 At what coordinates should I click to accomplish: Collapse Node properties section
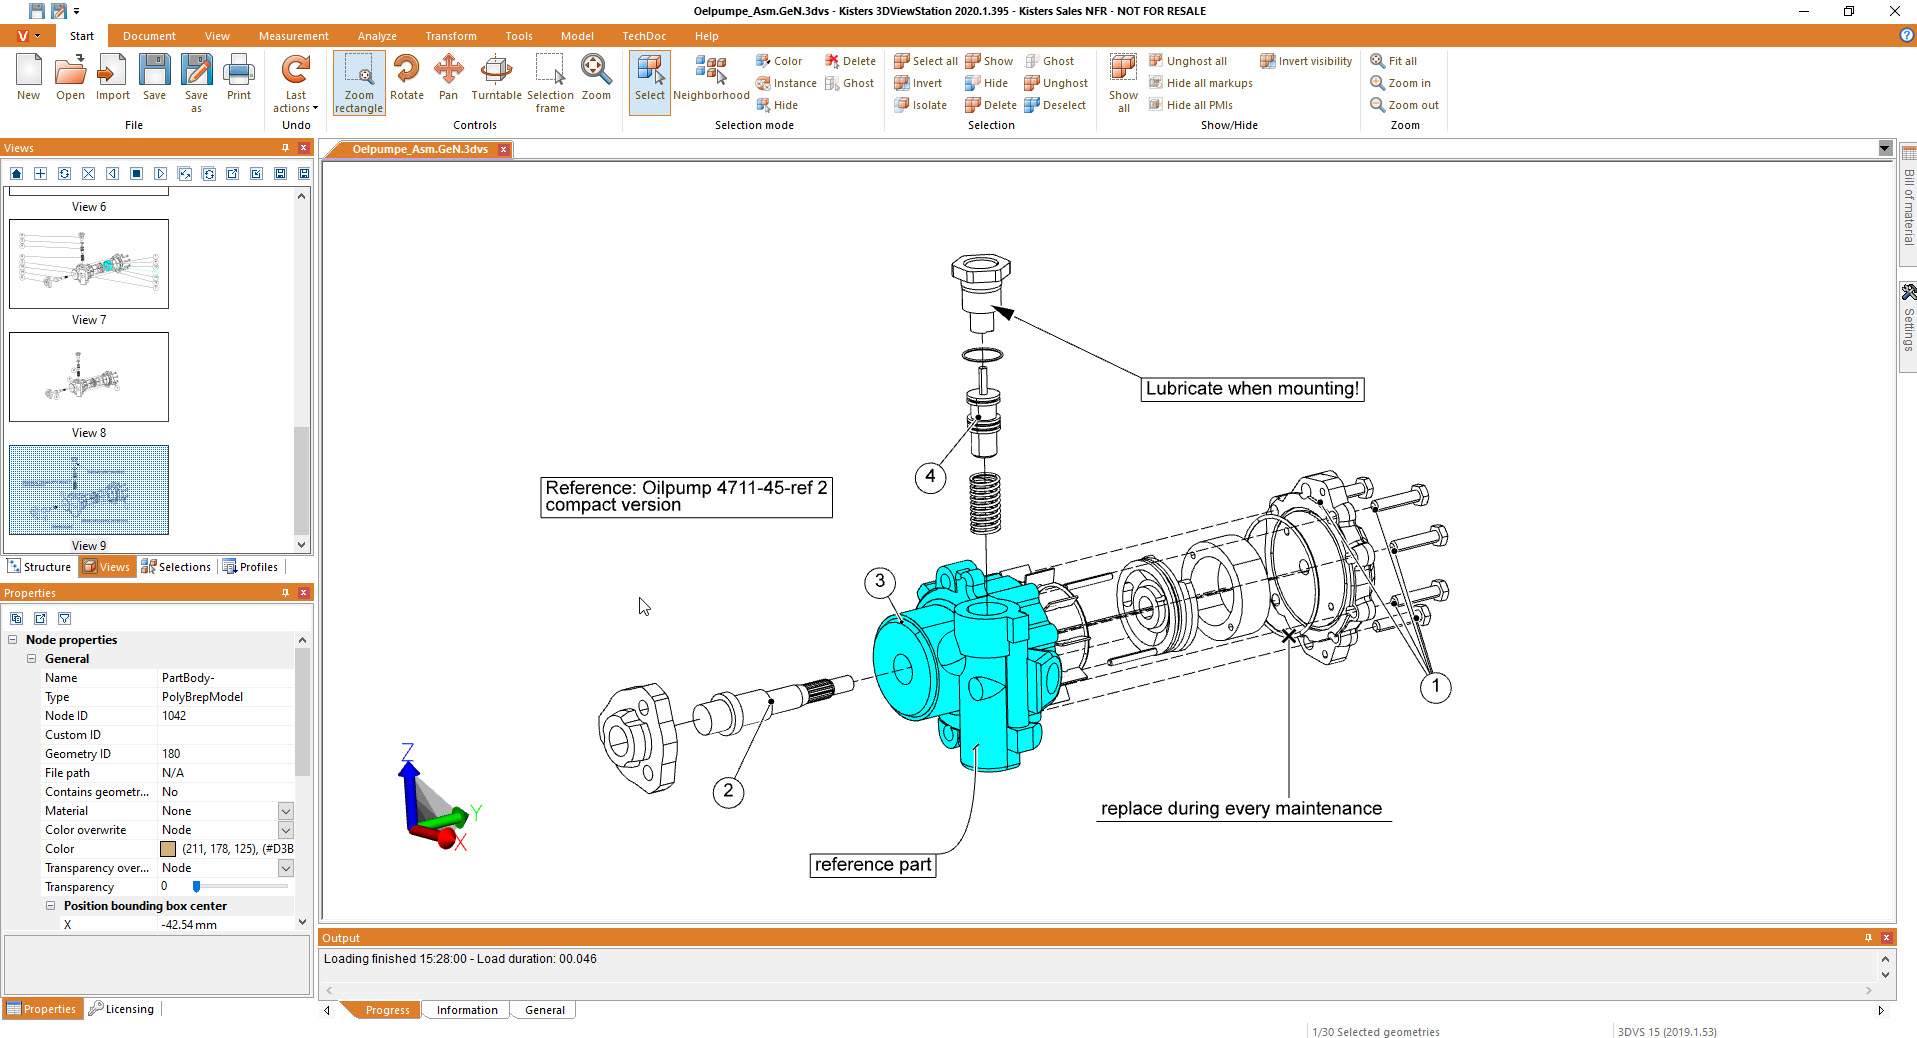click(x=13, y=640)
